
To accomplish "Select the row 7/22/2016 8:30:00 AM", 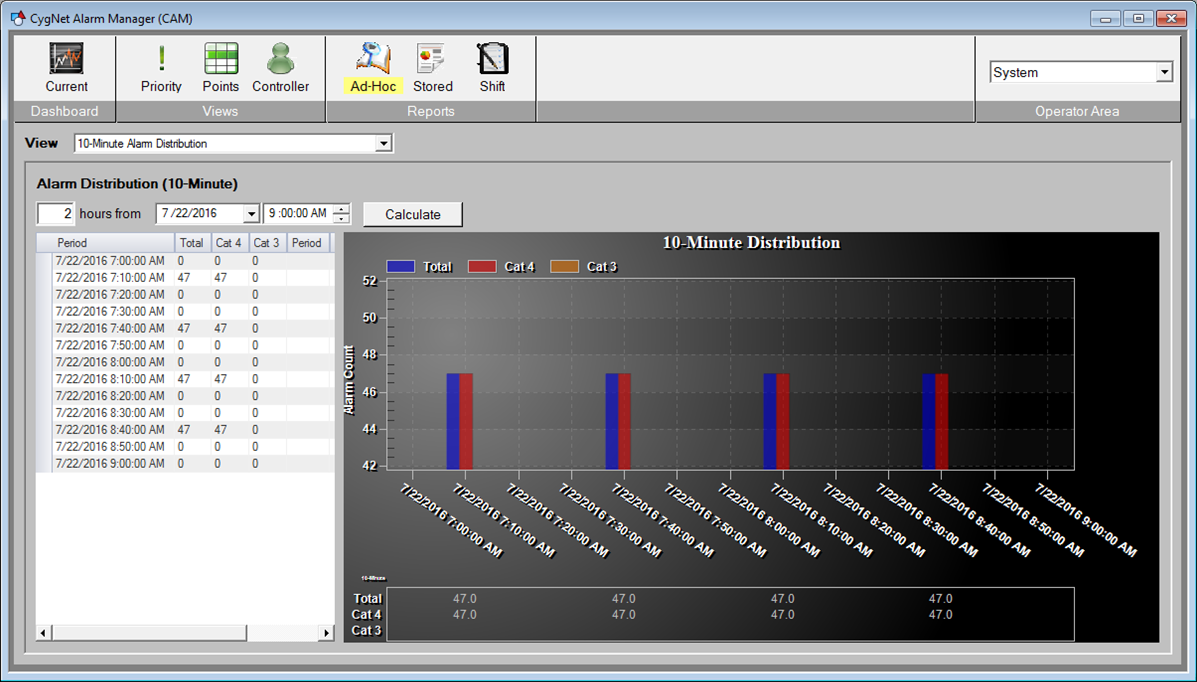I will (186, 412).
